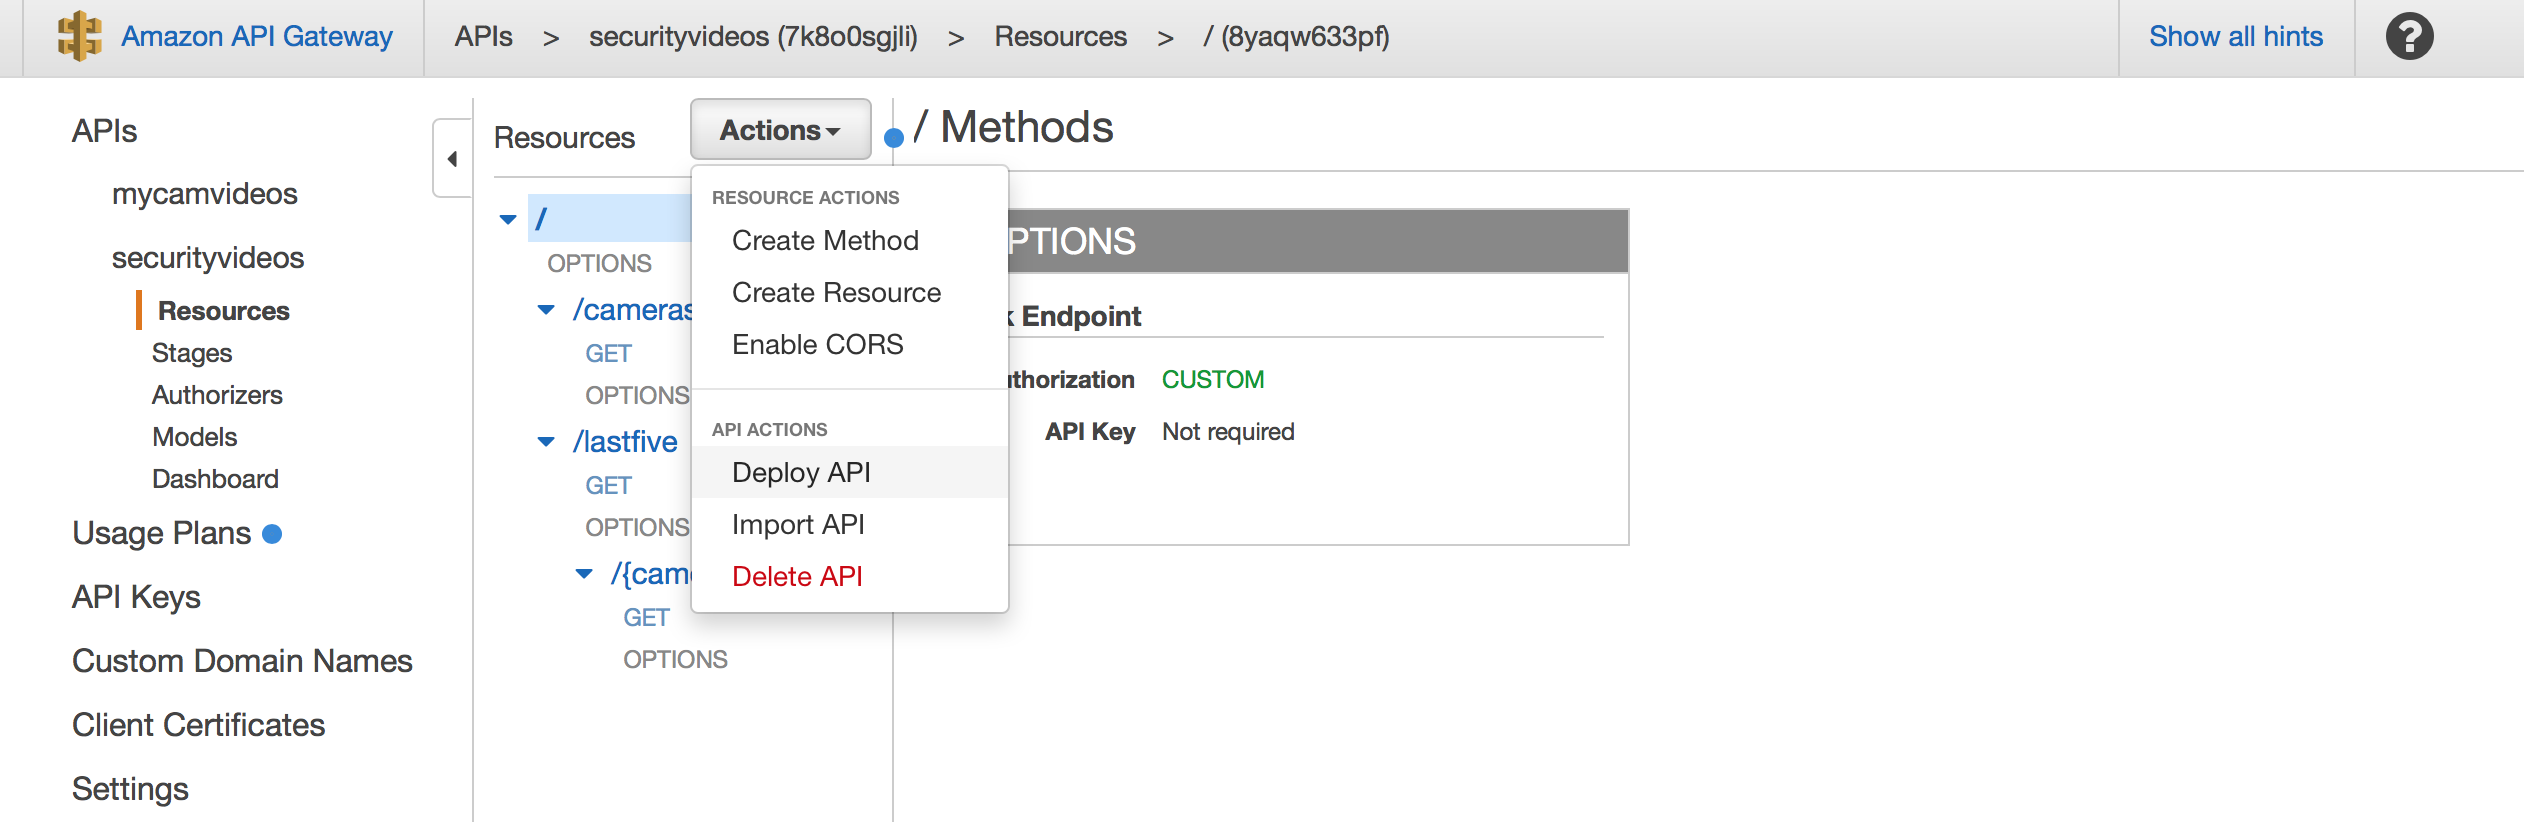This screenshot has height=822, width=2524.
Task: Open Models in the sidebar
Action: [195, 437]
